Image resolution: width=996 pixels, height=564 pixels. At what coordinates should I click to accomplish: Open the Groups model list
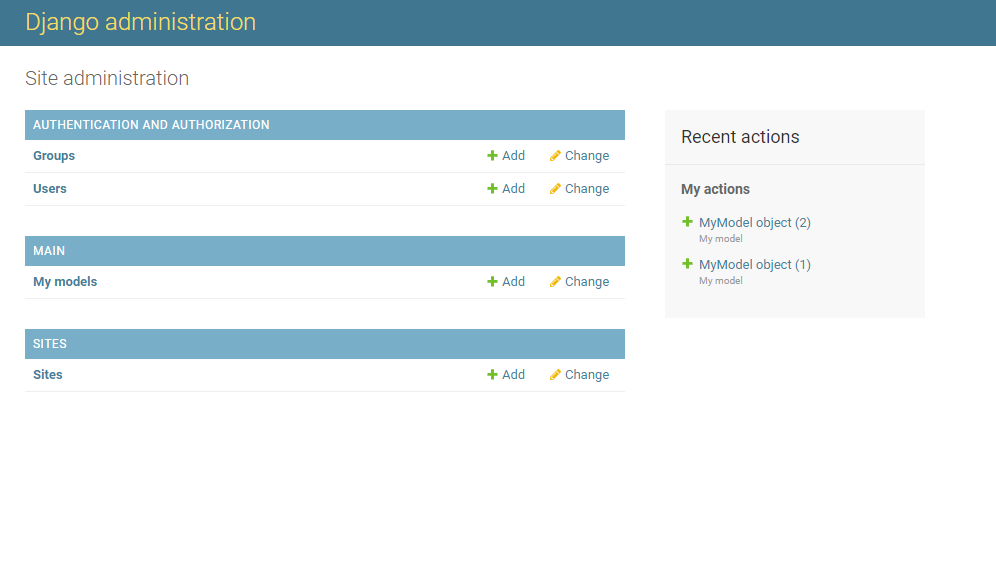point(54,156)
